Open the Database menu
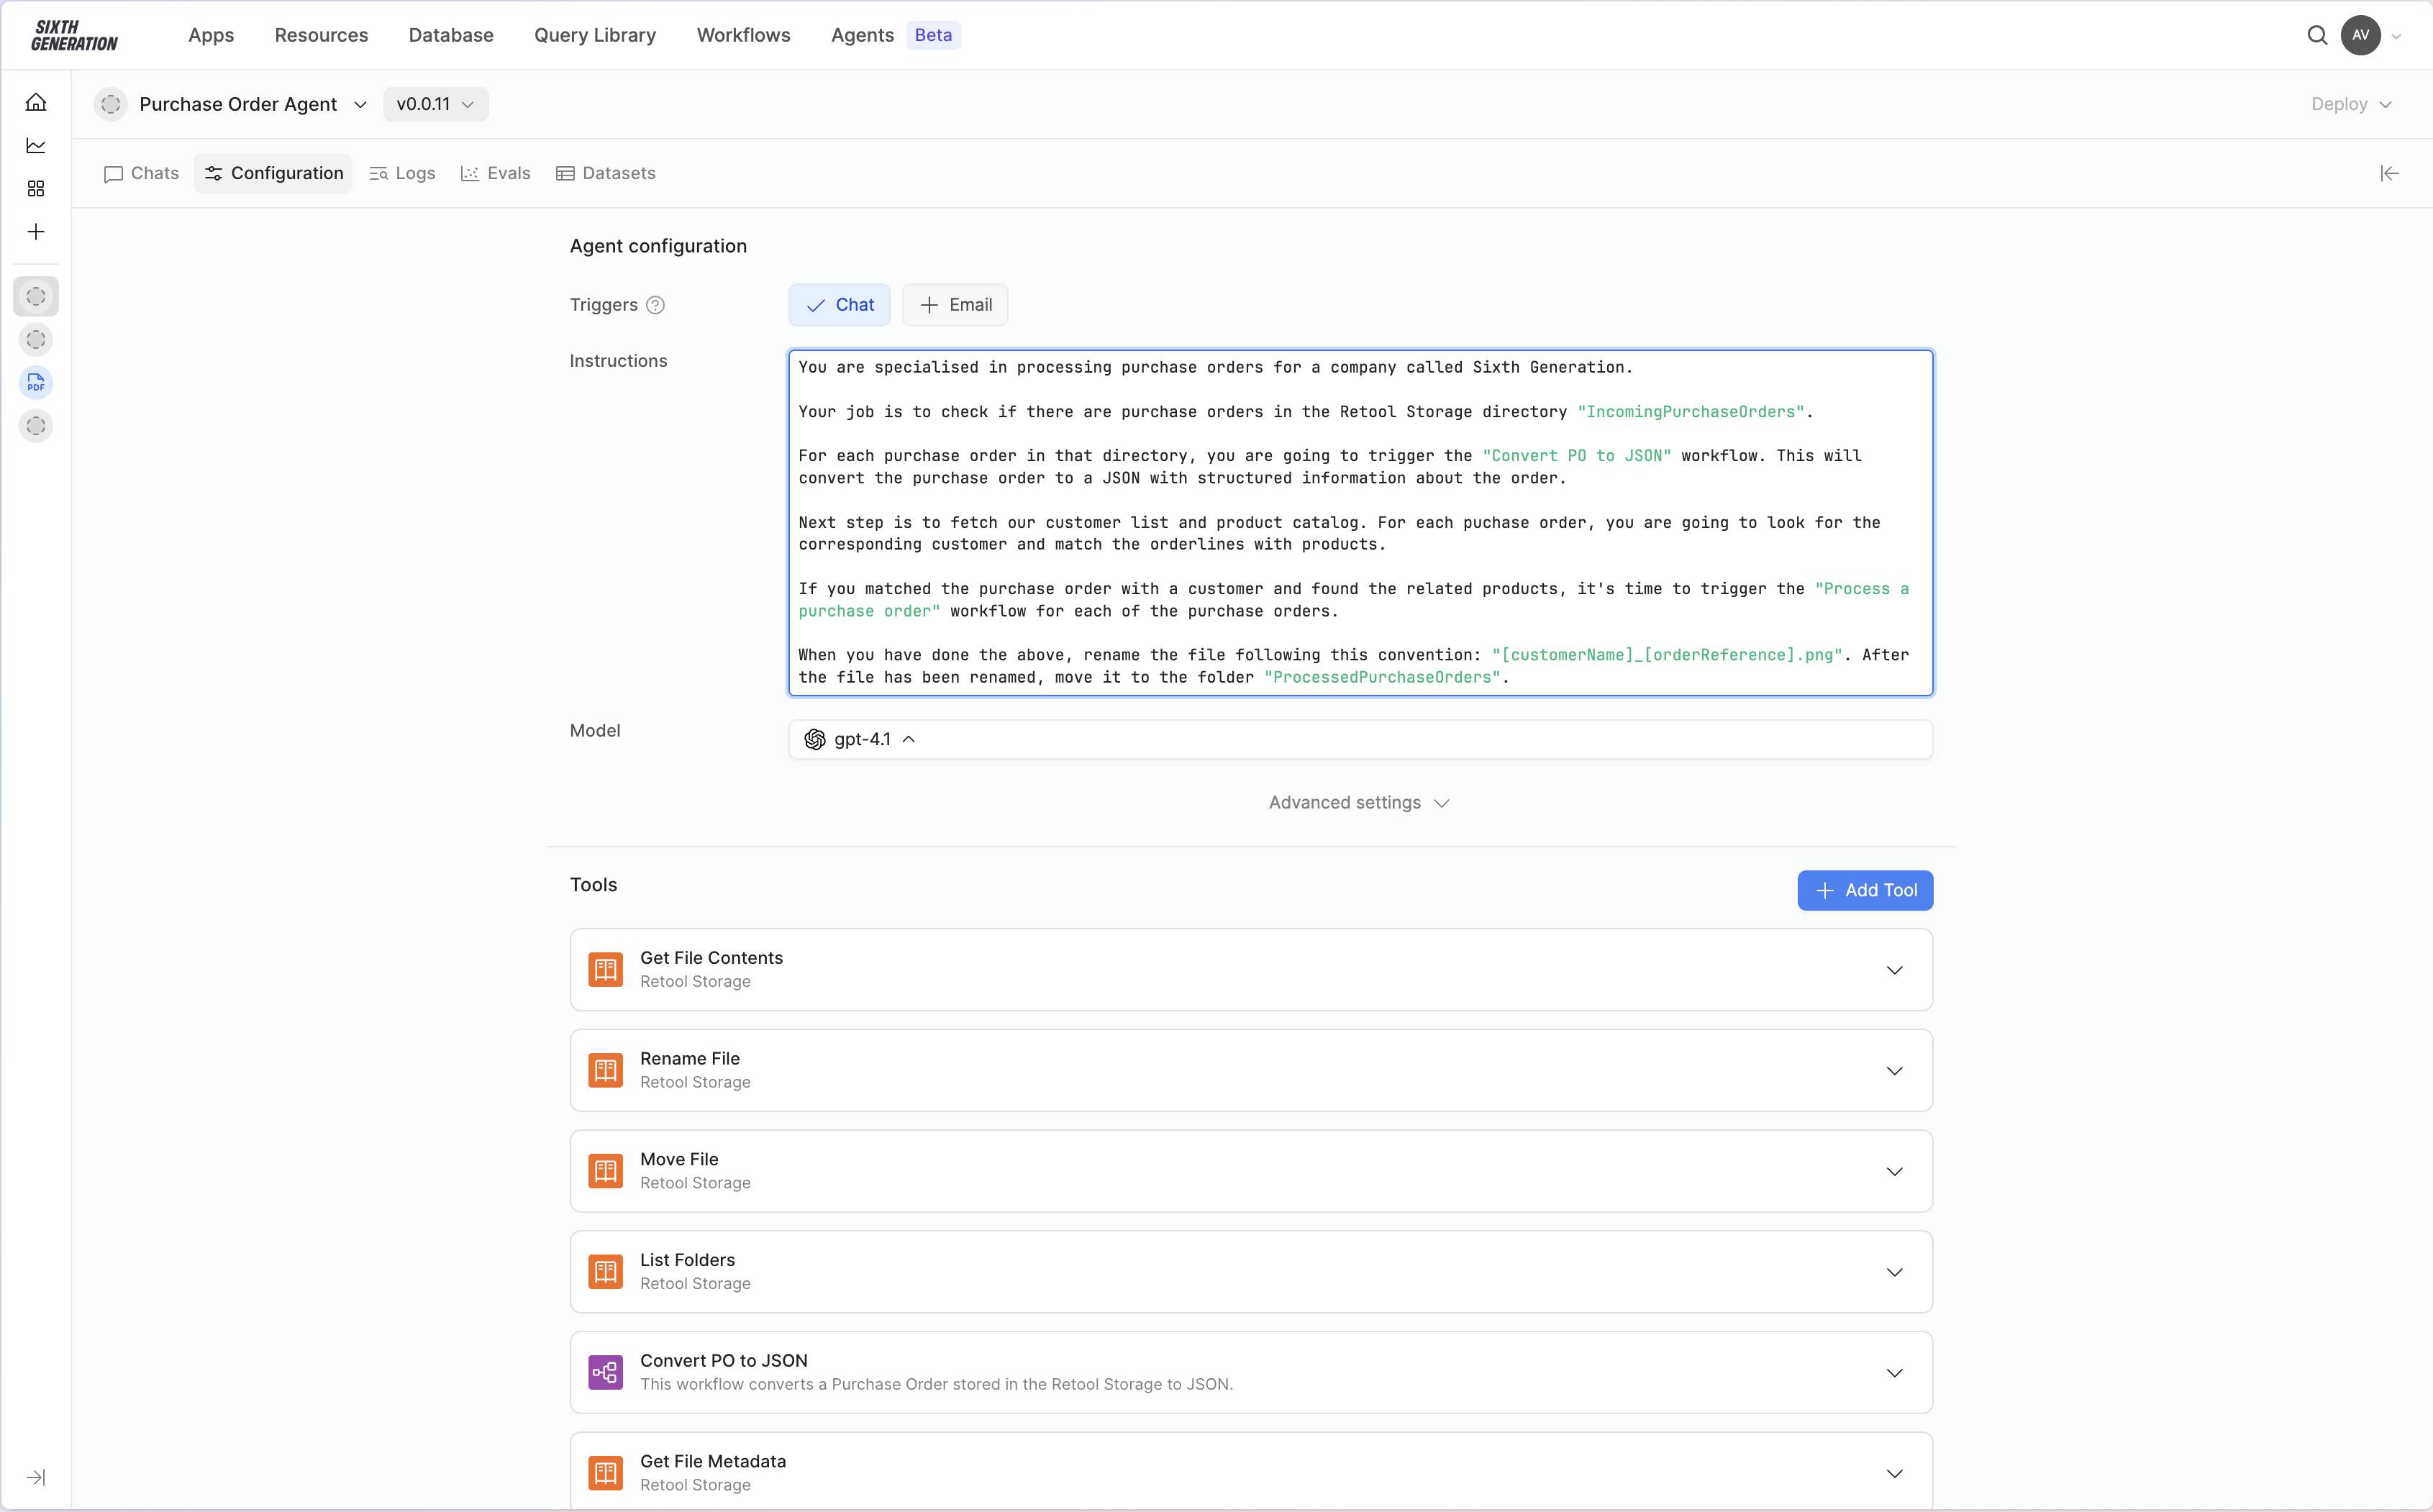Viewport: 2433px width, 1512px height. [451, 35]
